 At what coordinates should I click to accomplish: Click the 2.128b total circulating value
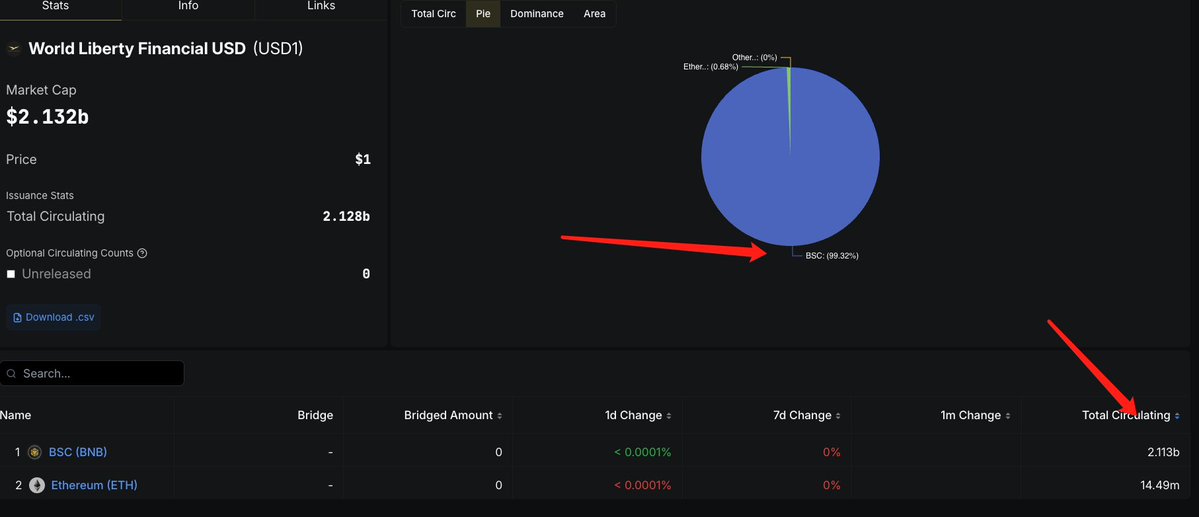(346, 216)
